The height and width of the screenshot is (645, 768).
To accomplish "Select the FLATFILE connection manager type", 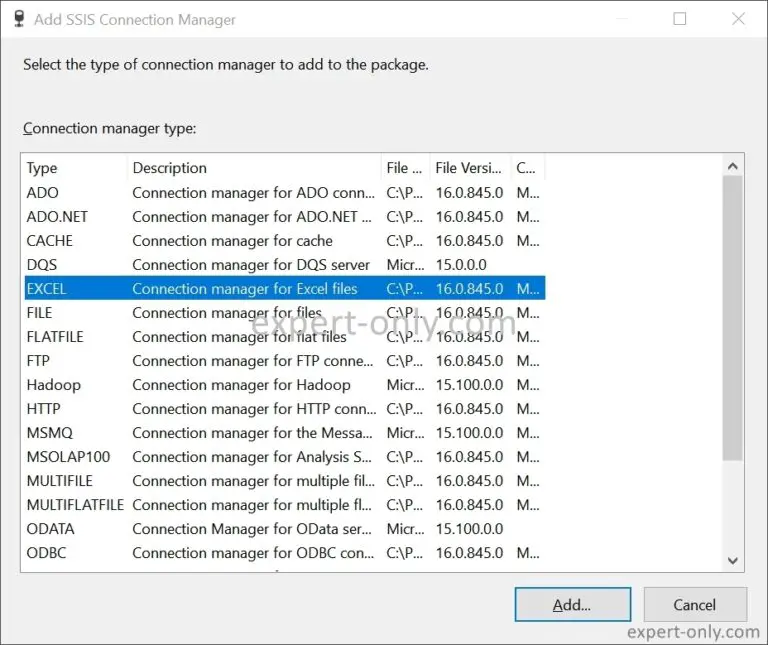I will click(x=285, y=336).
